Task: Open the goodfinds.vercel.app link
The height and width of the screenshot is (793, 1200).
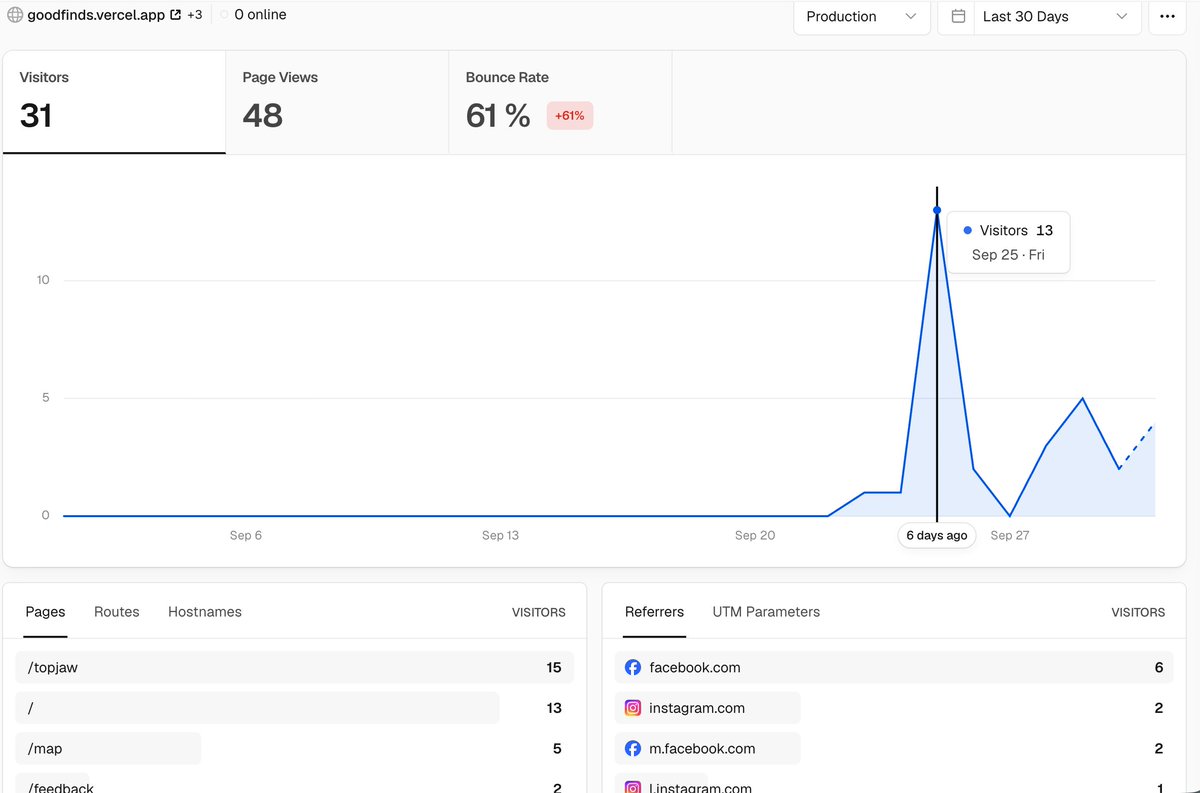Action: (x=96, y=15)
